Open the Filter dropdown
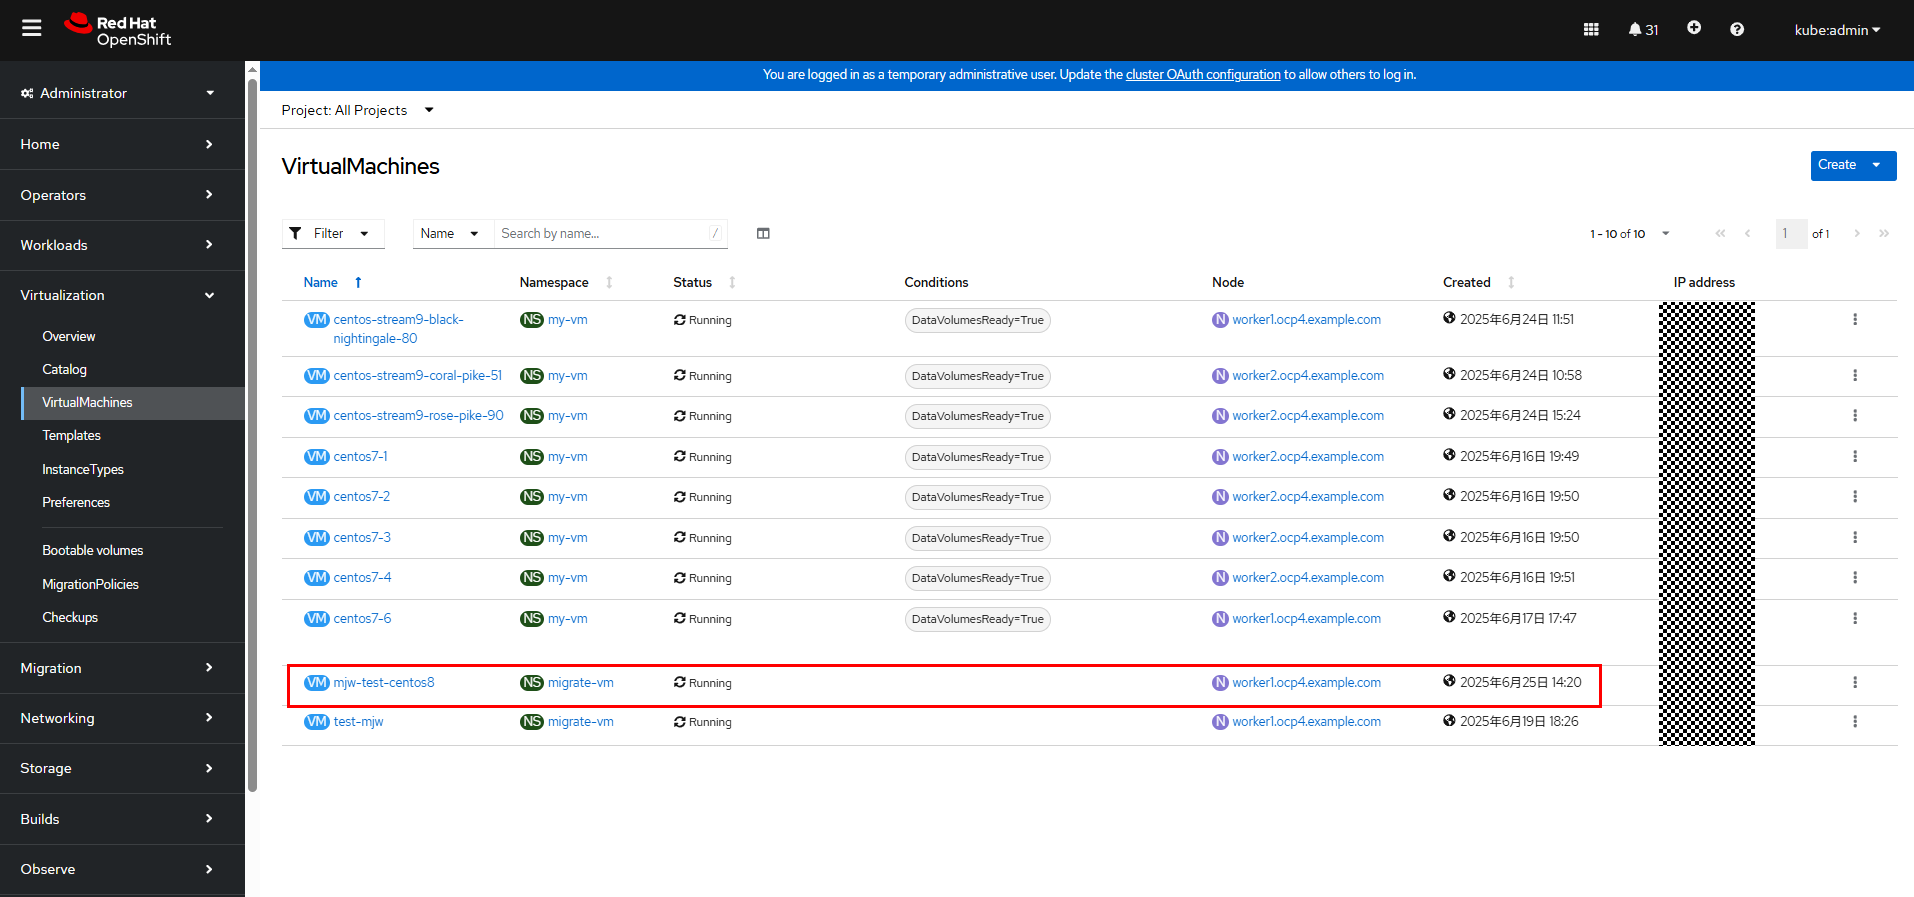Screen dimensions: 1914x897 pyautogui.click(x=333, y=233)
